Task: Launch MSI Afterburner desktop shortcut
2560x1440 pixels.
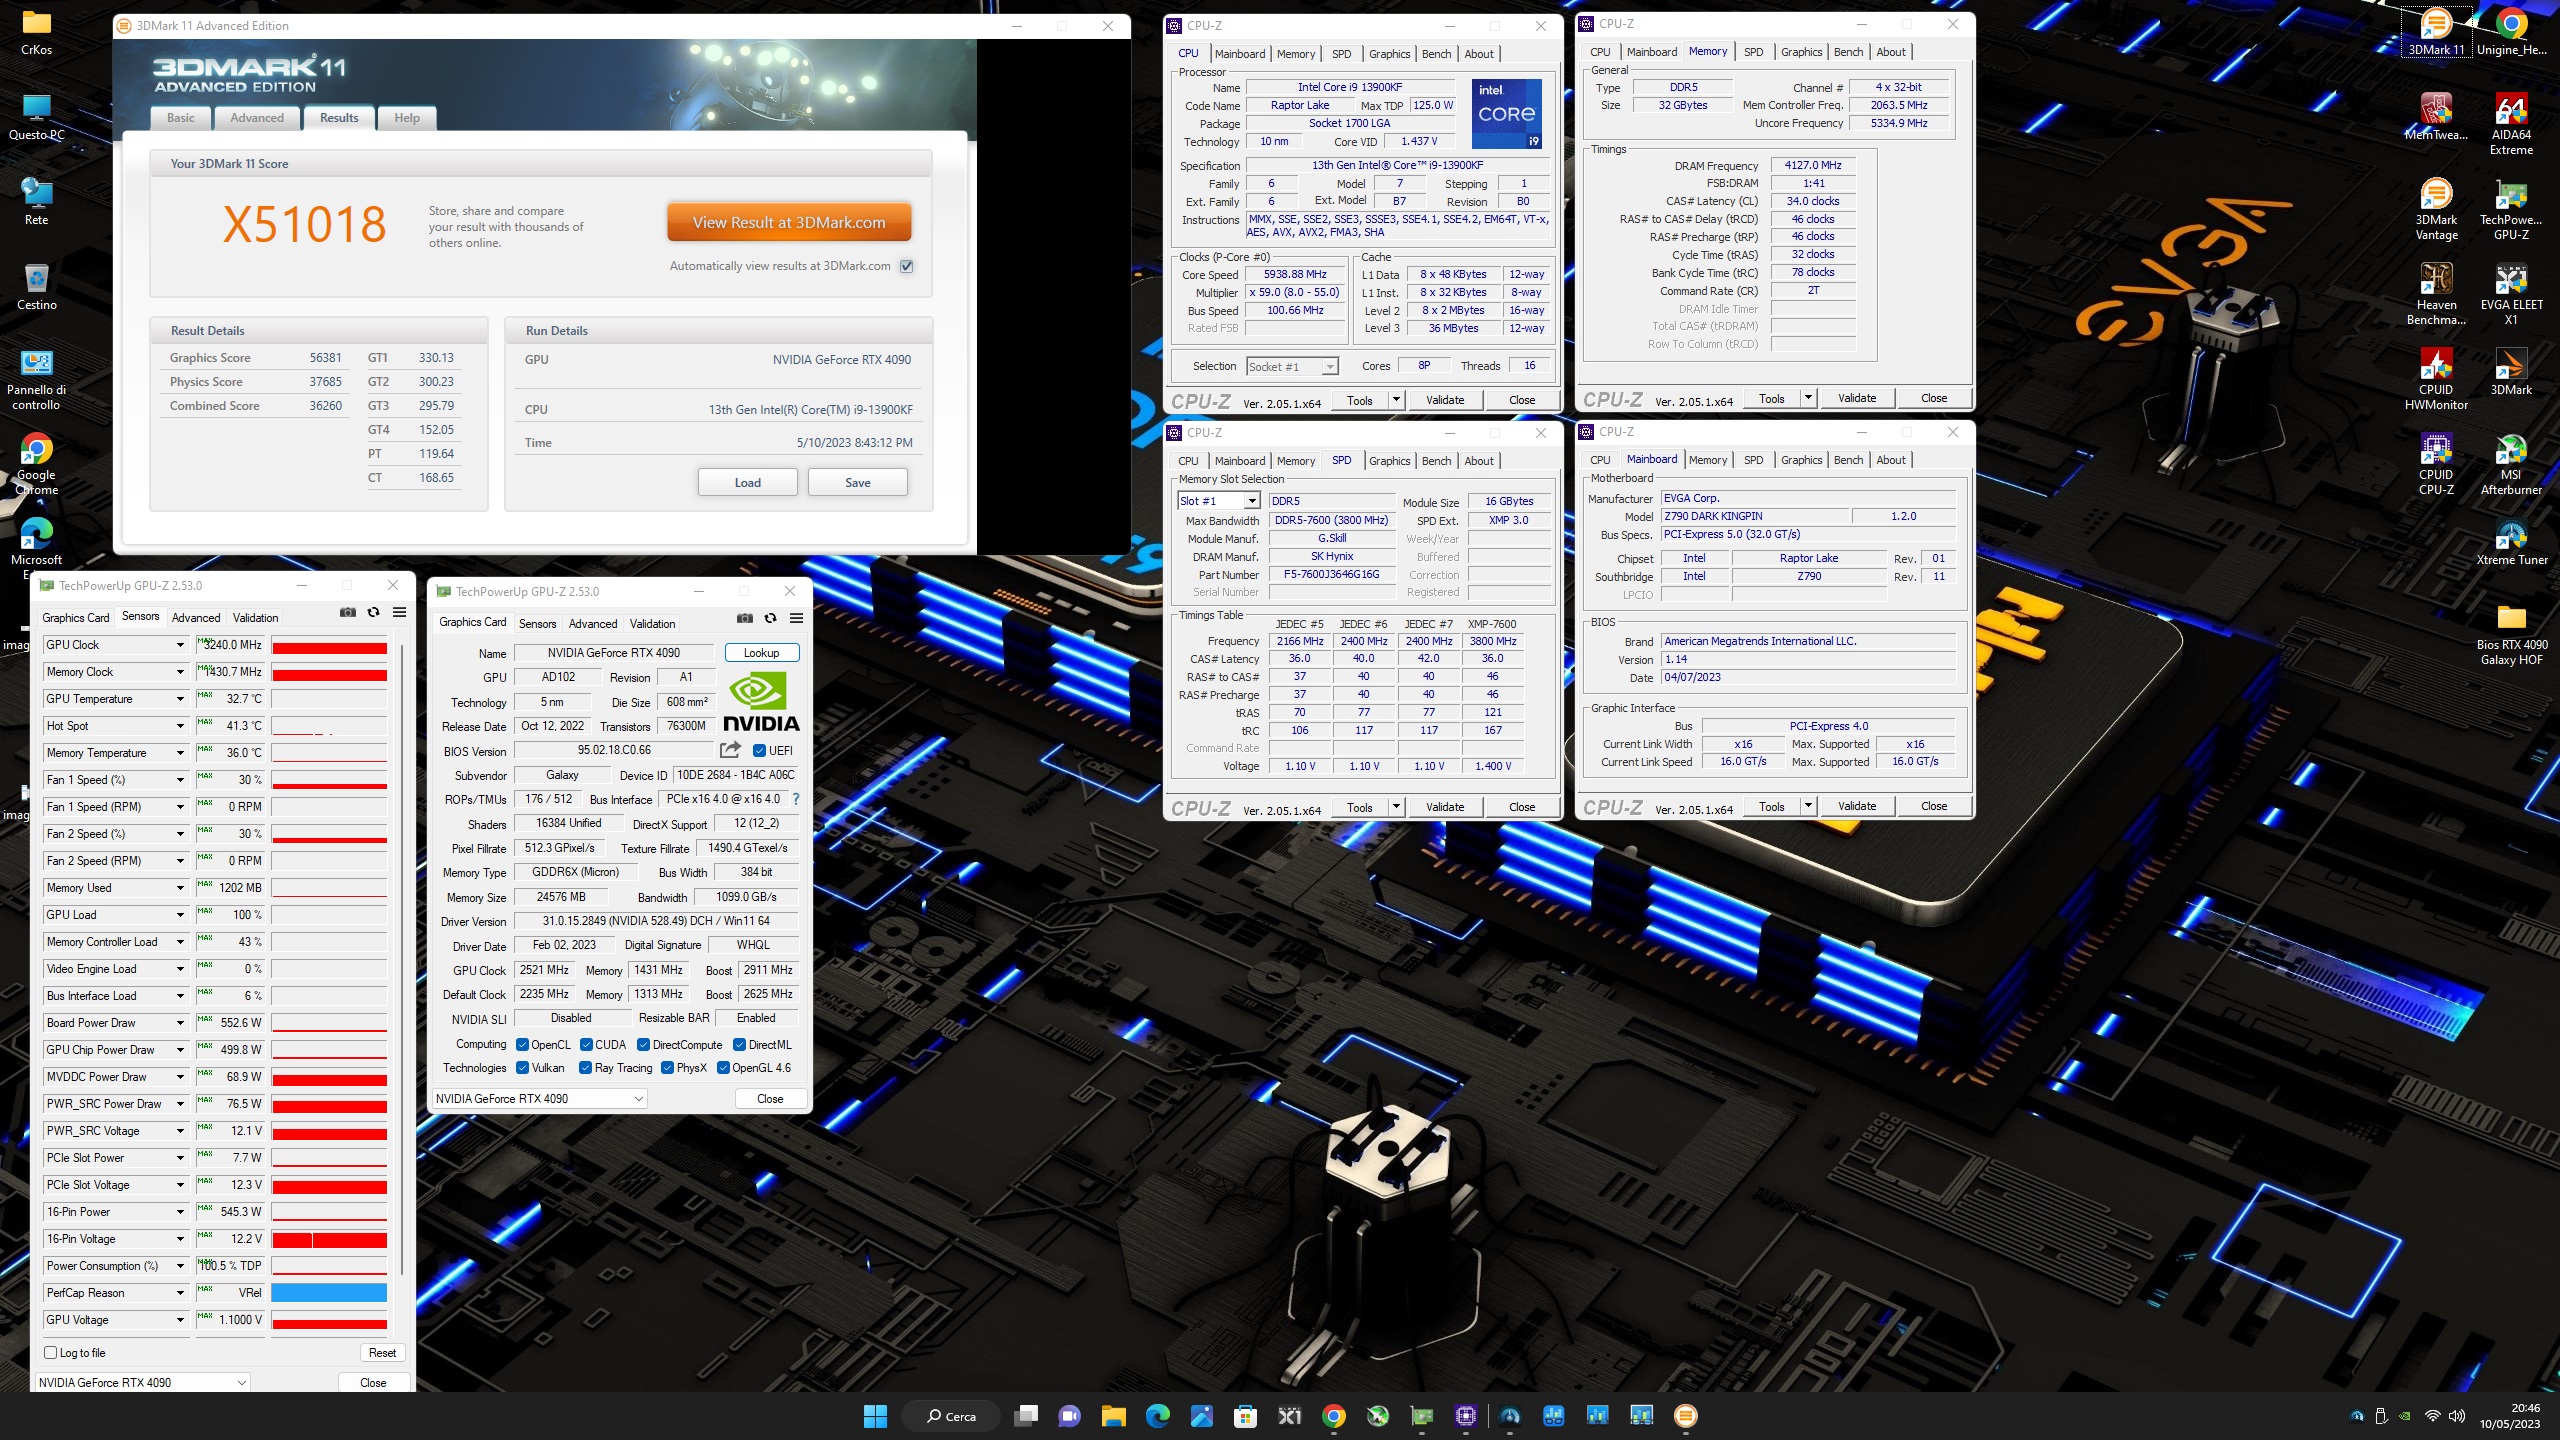Action: coord(2511,464)
